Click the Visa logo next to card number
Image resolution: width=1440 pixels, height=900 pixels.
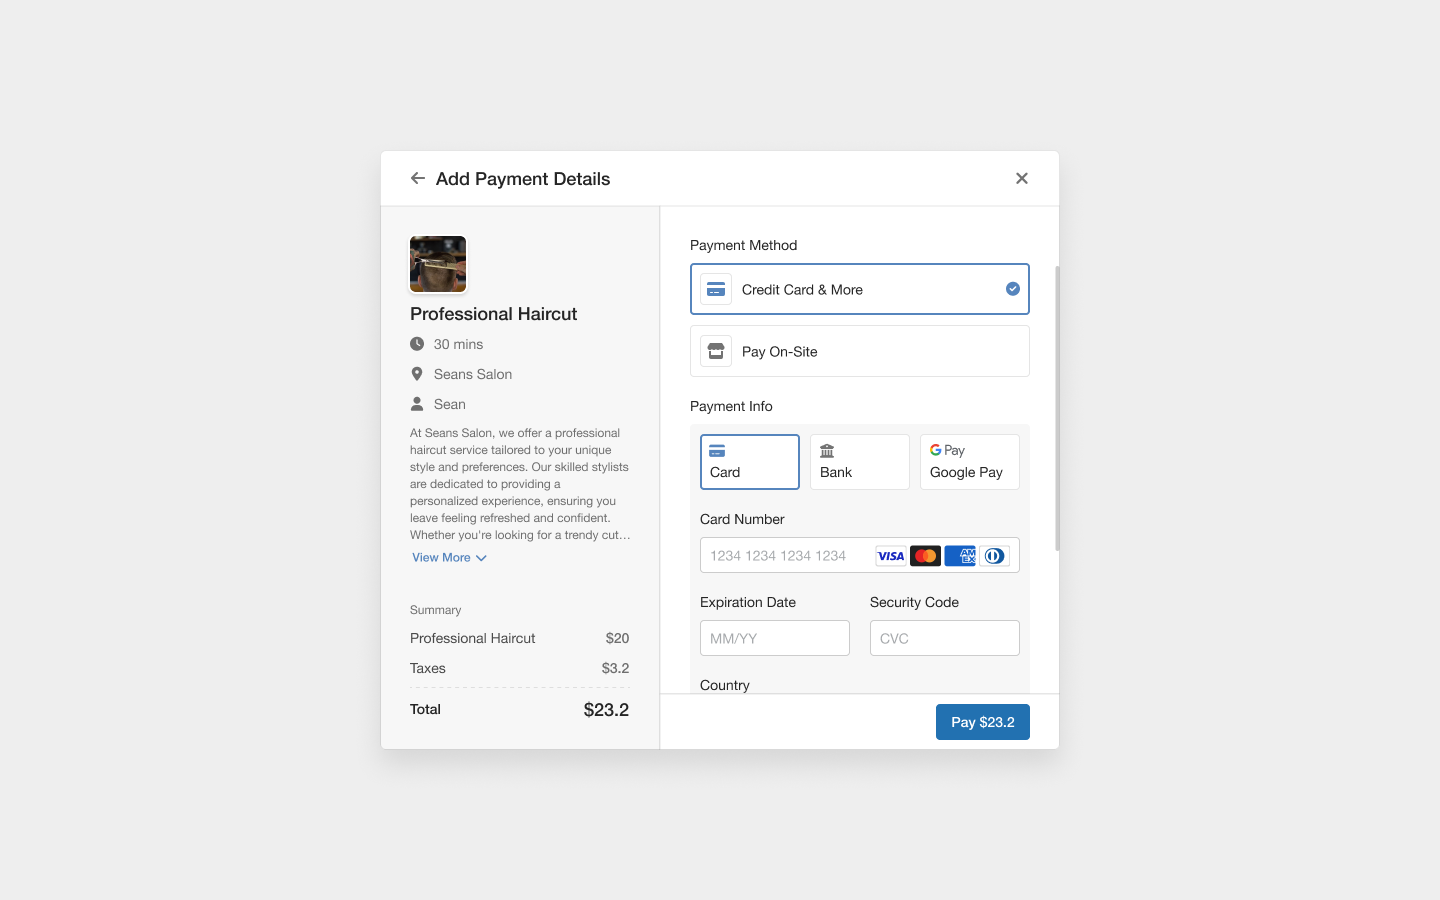(890, 555)
